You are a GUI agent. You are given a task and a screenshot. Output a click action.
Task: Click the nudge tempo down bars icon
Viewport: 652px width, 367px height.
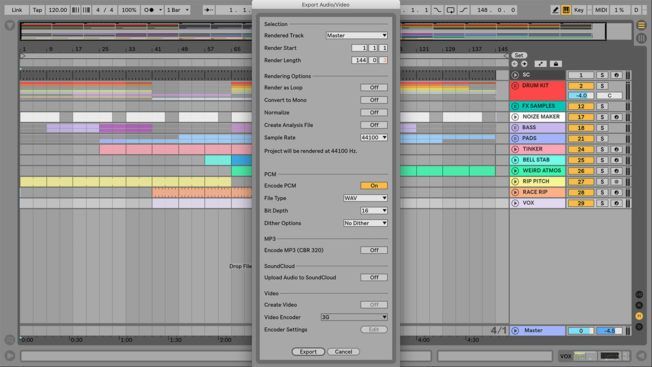click(75, 10)
